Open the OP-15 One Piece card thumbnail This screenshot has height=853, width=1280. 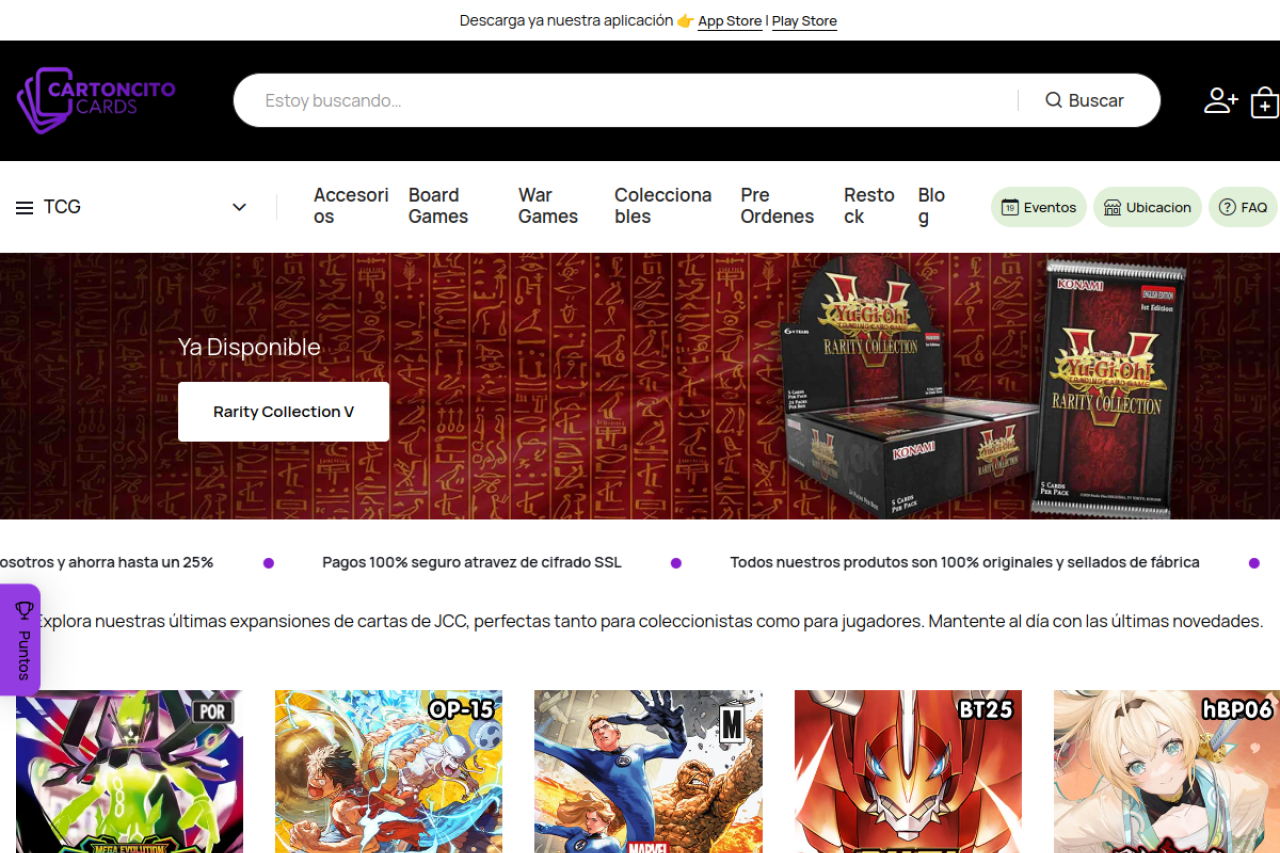(388, 770)
